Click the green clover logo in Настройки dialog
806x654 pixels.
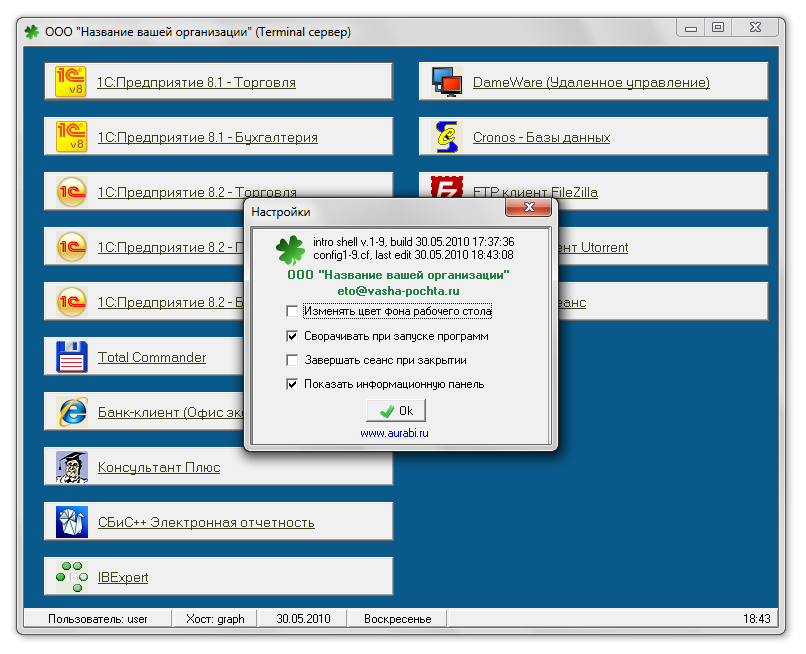[290, 249]
